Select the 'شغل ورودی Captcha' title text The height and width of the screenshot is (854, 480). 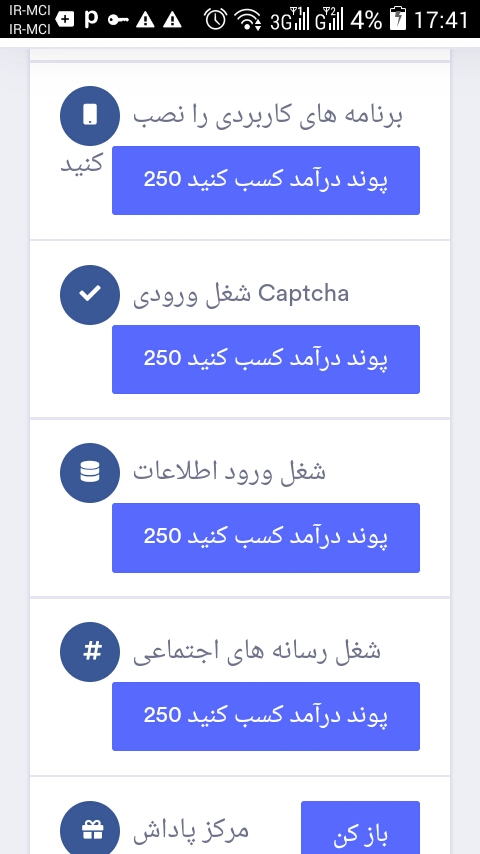(241, 295)
